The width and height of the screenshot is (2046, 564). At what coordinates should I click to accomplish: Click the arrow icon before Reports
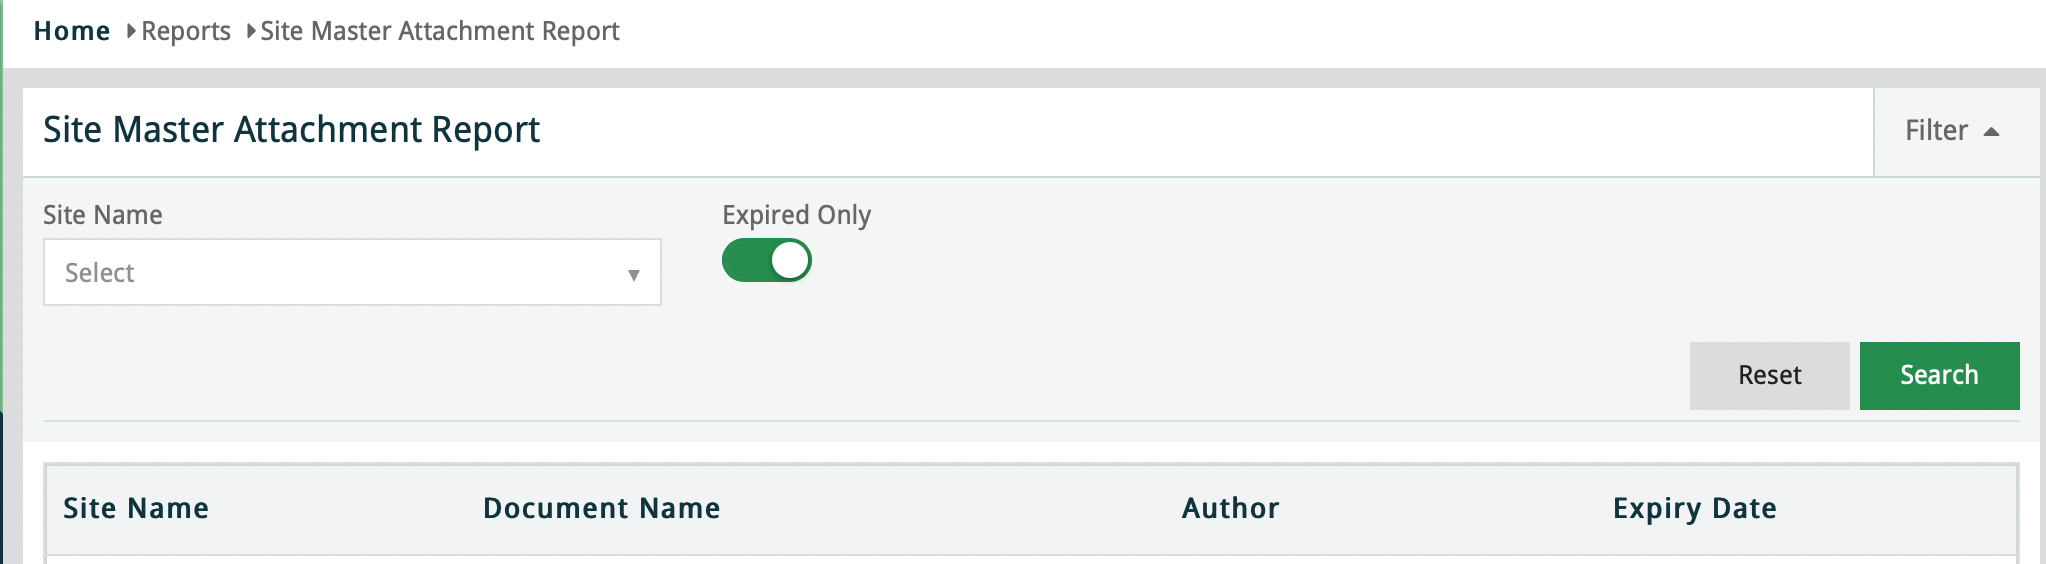click(x=131, y=31)
